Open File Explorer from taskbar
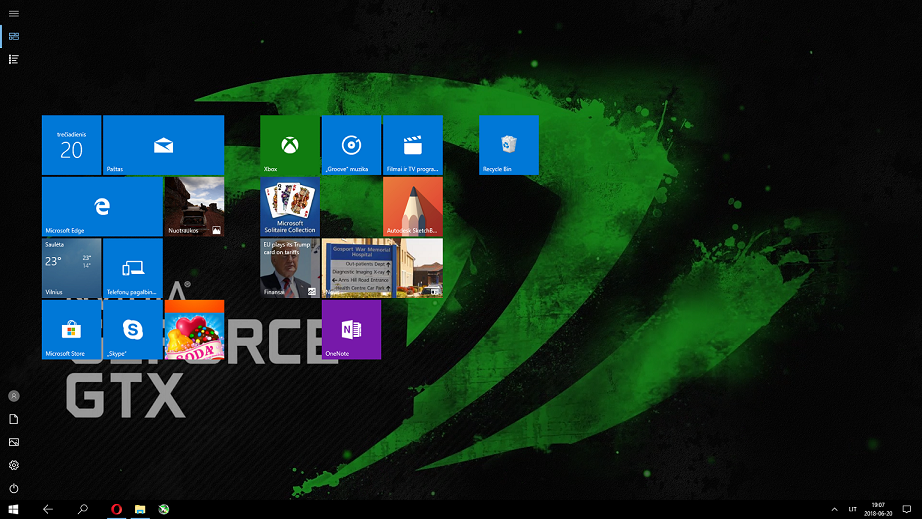 point(140,510)
